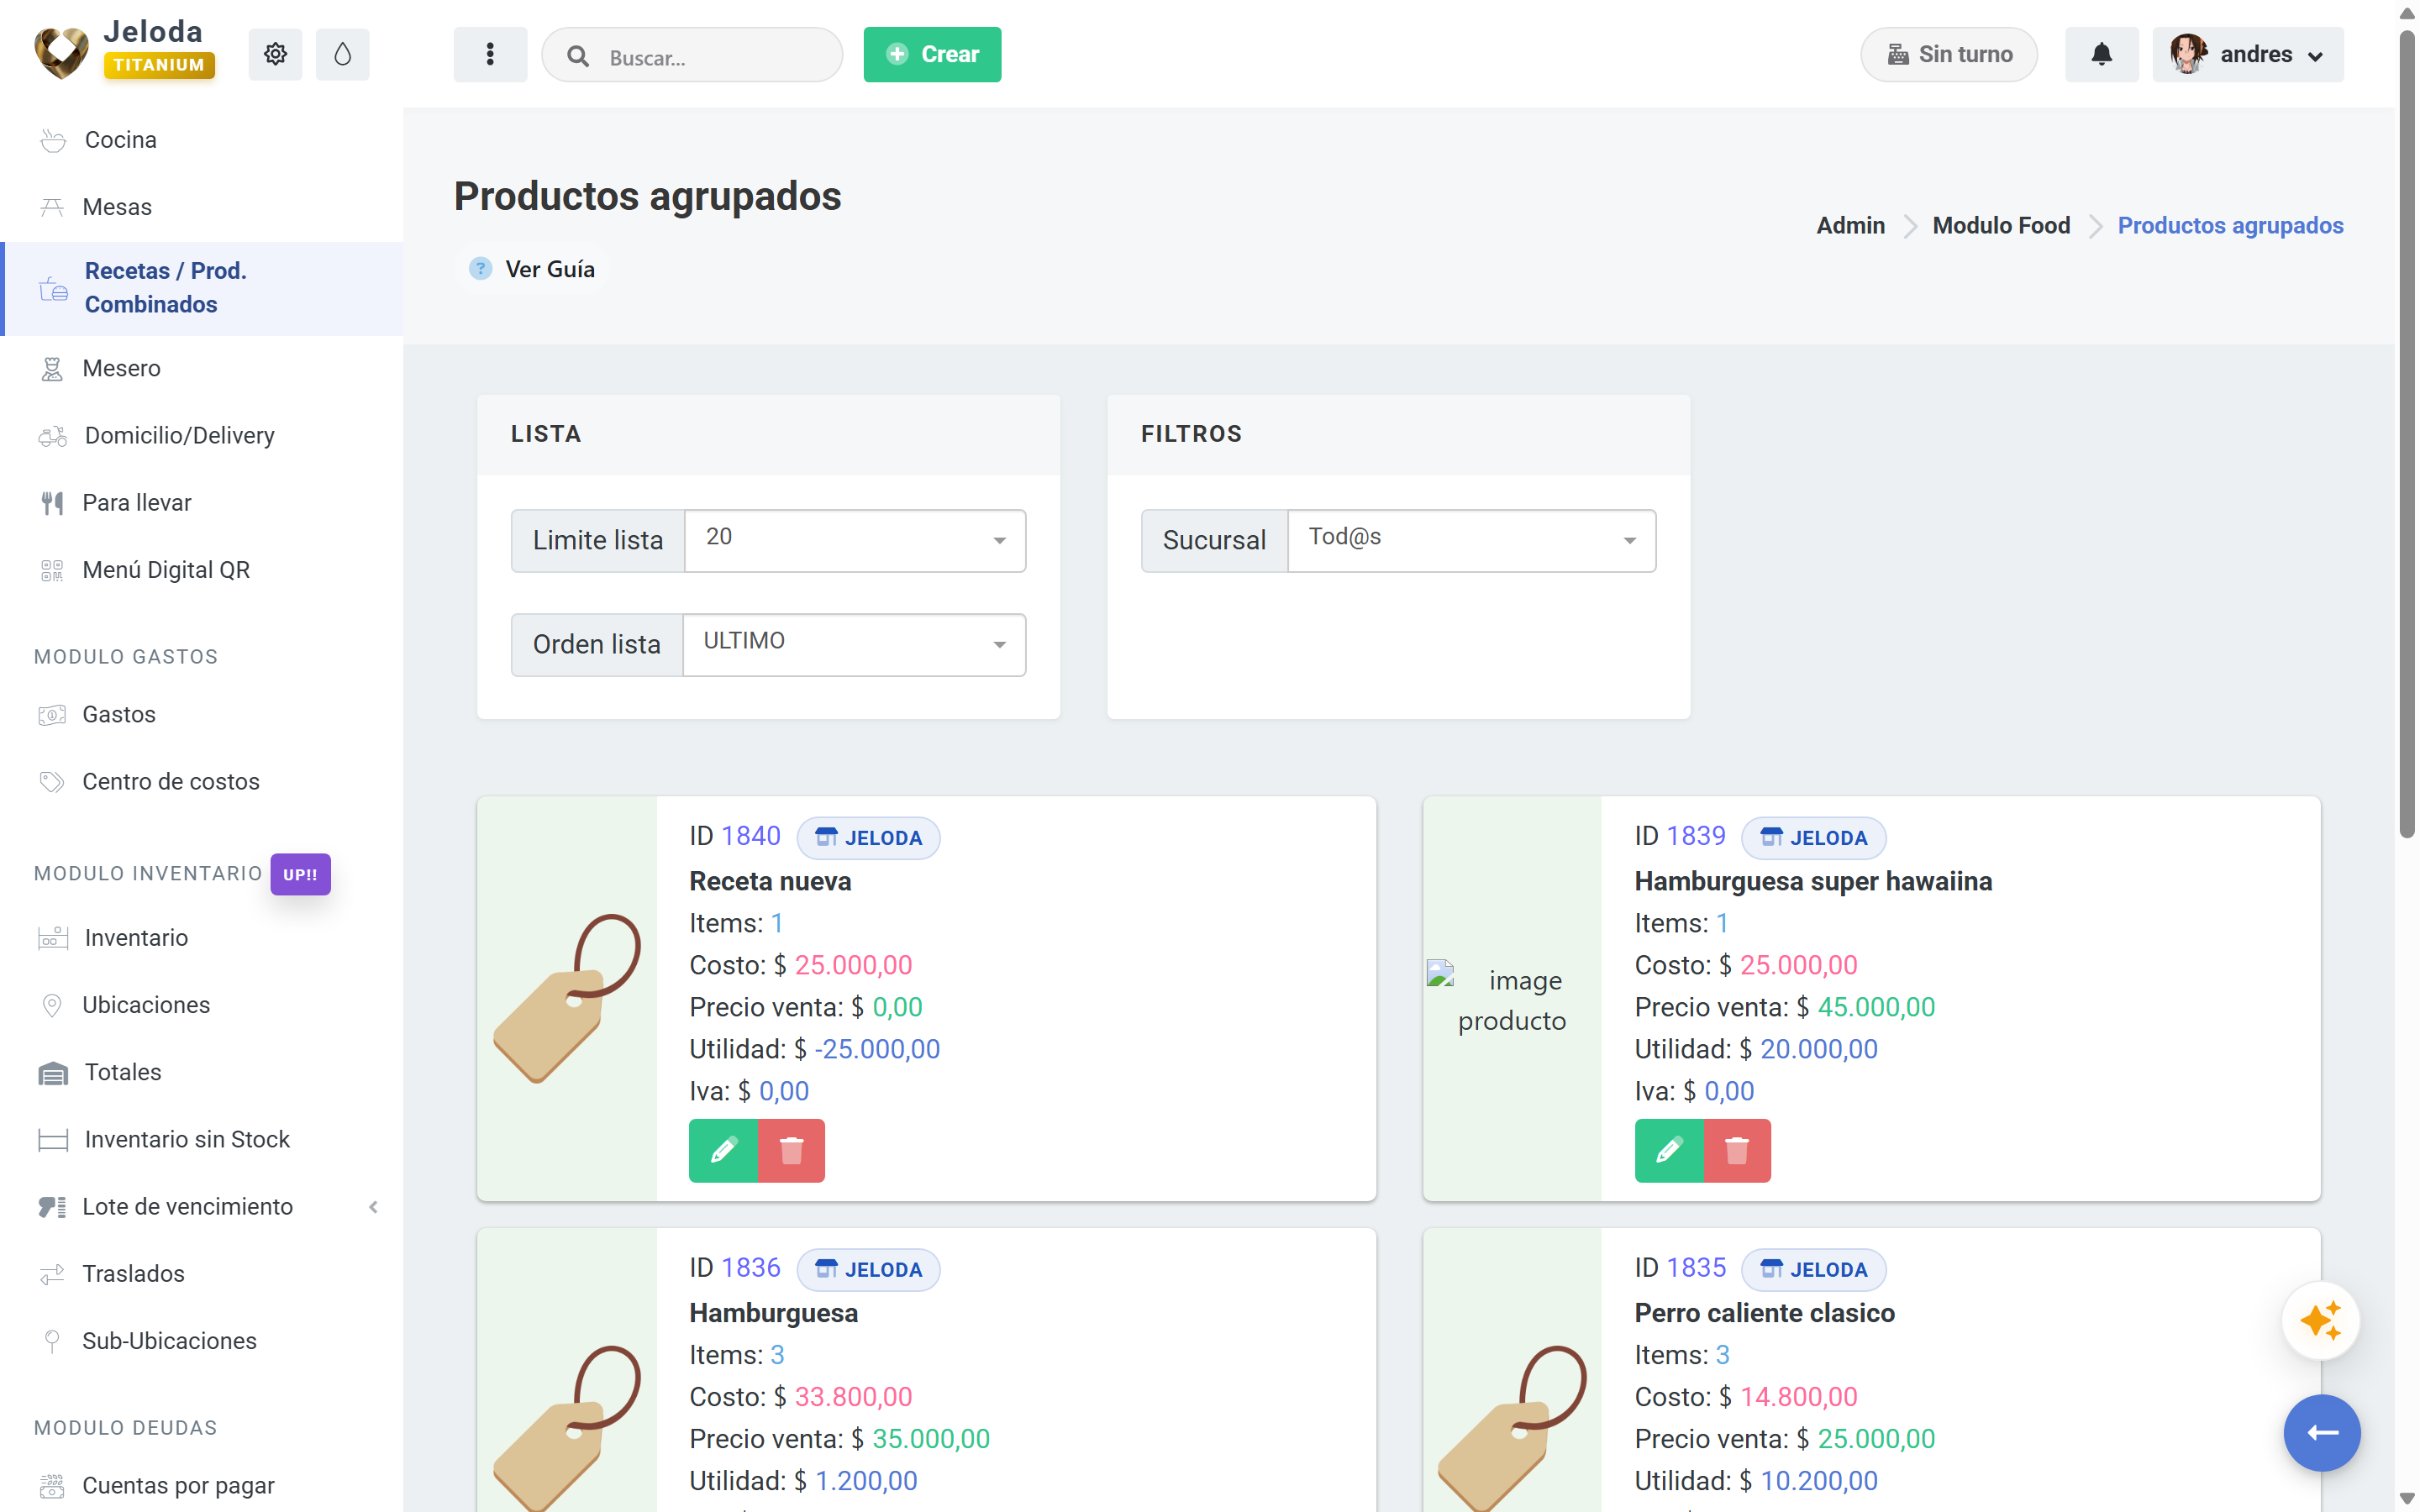Click the Centro de costos tag icon
Screen dimensions: 2420x1512
[x=52, y=782]
